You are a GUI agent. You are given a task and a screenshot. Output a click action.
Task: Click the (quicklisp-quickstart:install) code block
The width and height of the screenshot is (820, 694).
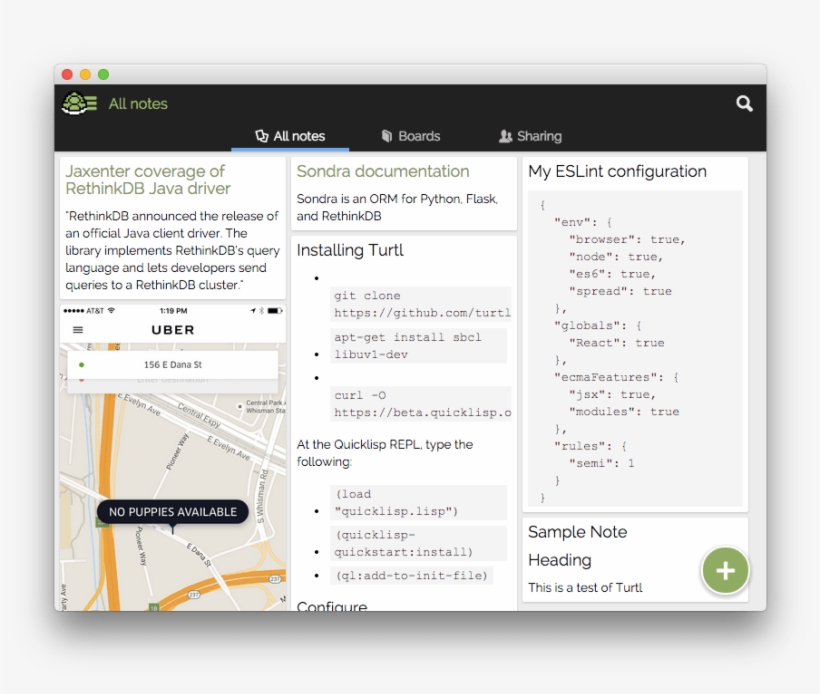(x=418, y=543)
